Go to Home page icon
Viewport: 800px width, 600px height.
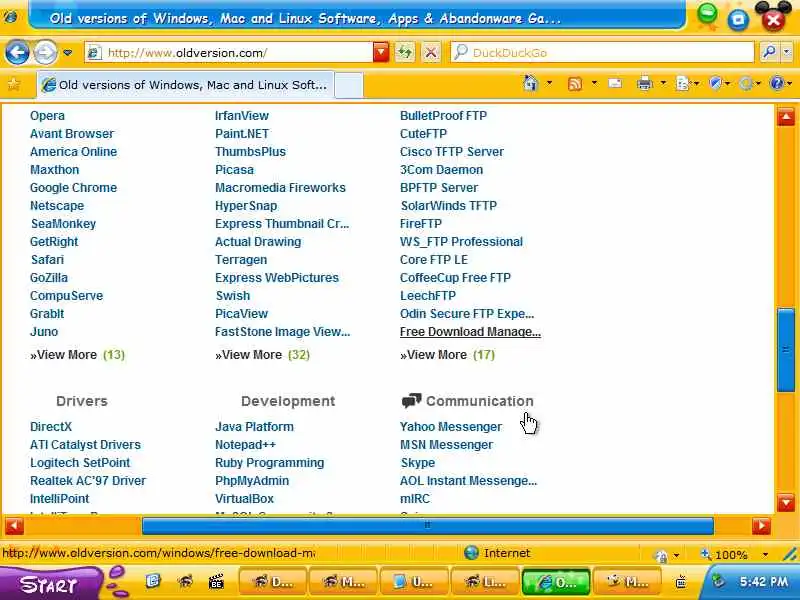531,83
